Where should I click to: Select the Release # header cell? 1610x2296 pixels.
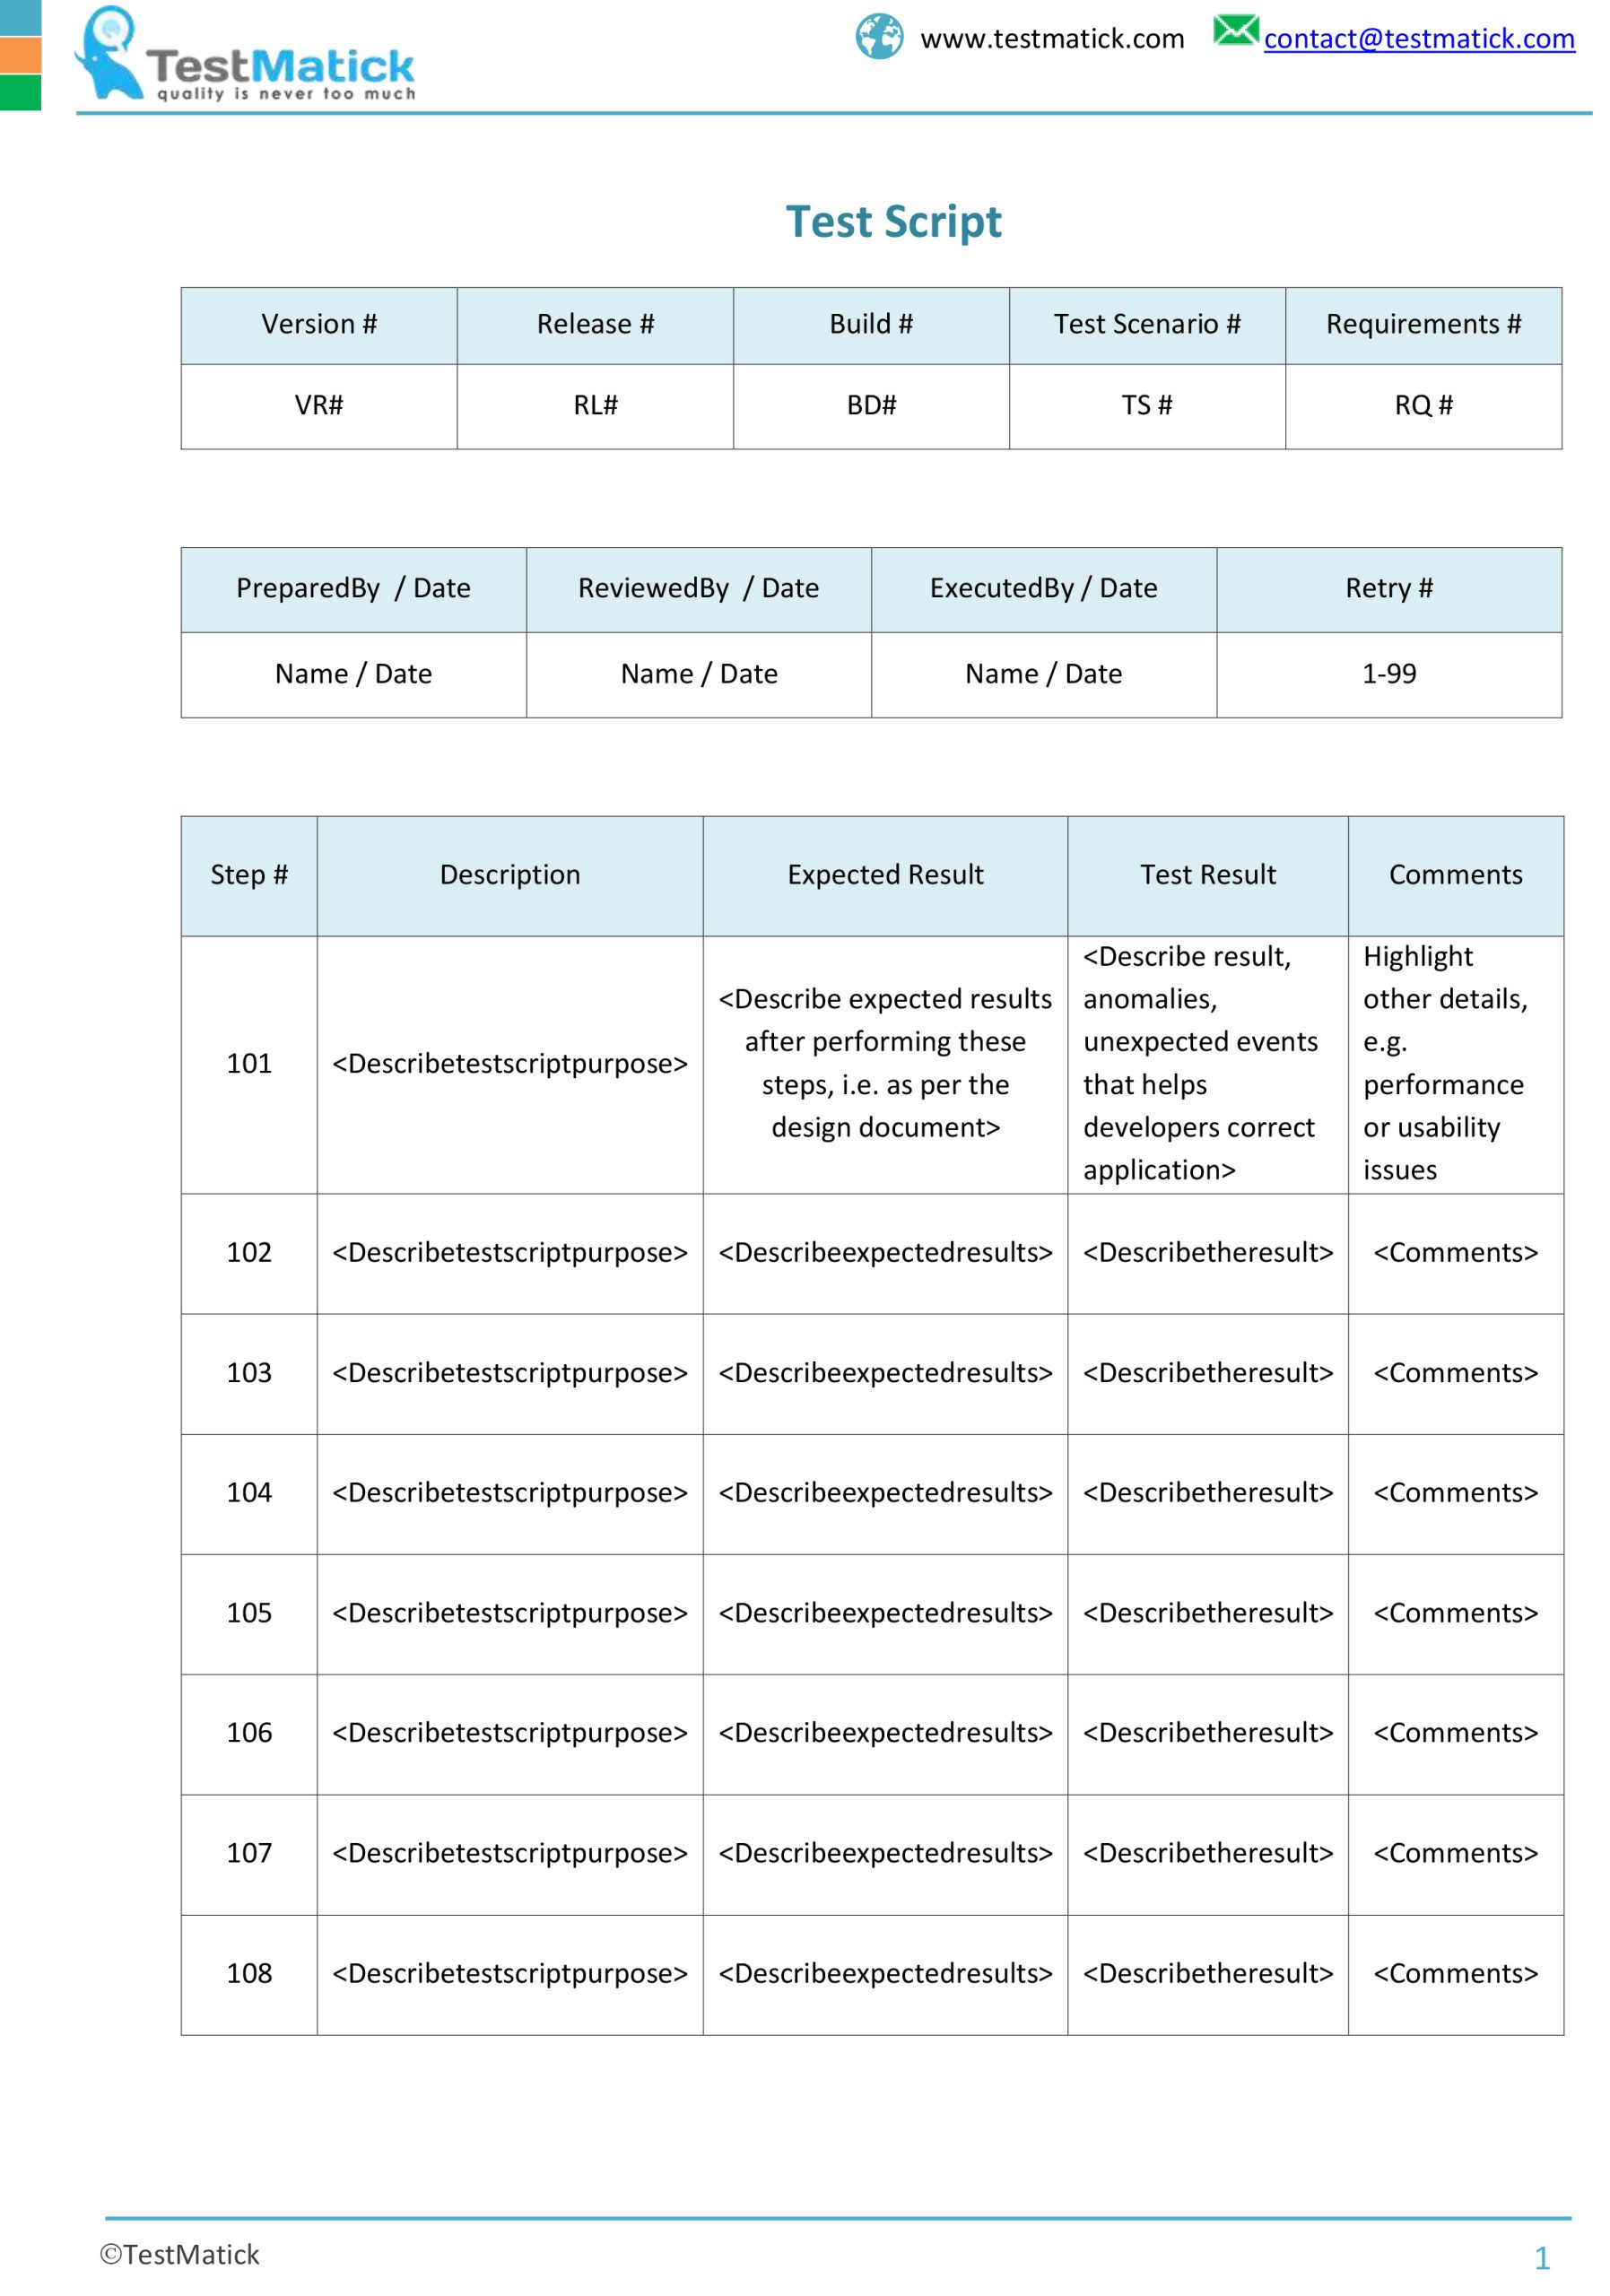pos(595,325)
